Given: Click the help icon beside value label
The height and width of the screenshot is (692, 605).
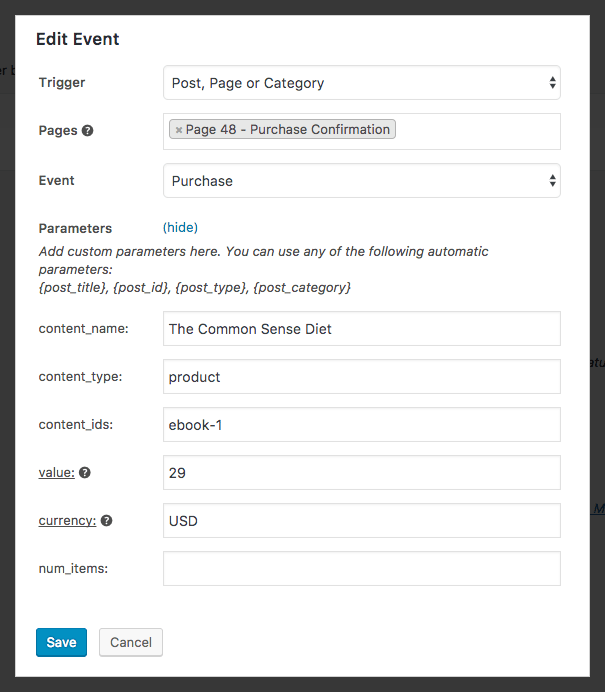Looking at the screenshot, I should 85,473.
